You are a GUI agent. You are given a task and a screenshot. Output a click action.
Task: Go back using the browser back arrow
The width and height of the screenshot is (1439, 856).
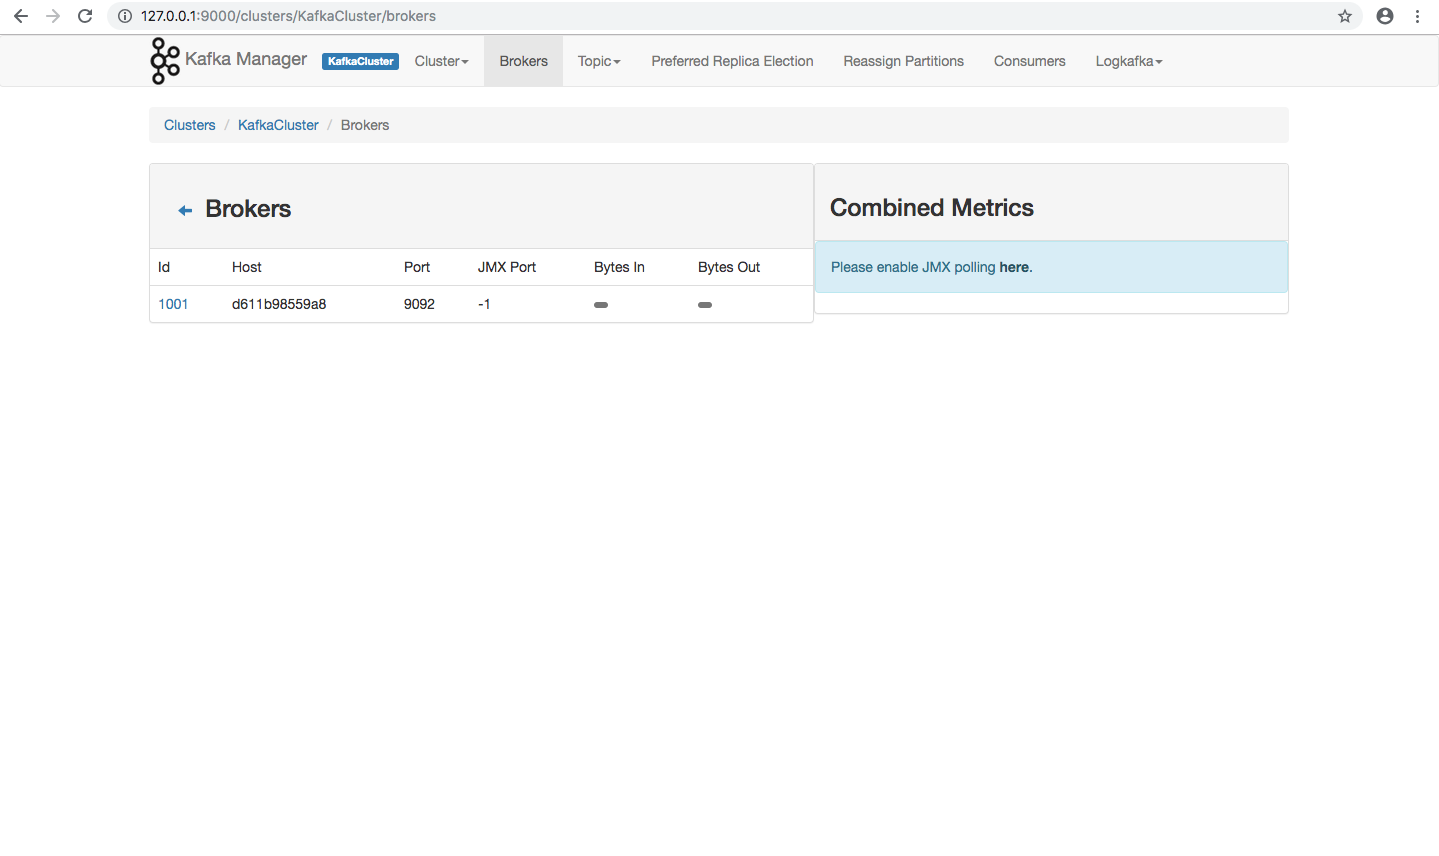tap(21, 16)
